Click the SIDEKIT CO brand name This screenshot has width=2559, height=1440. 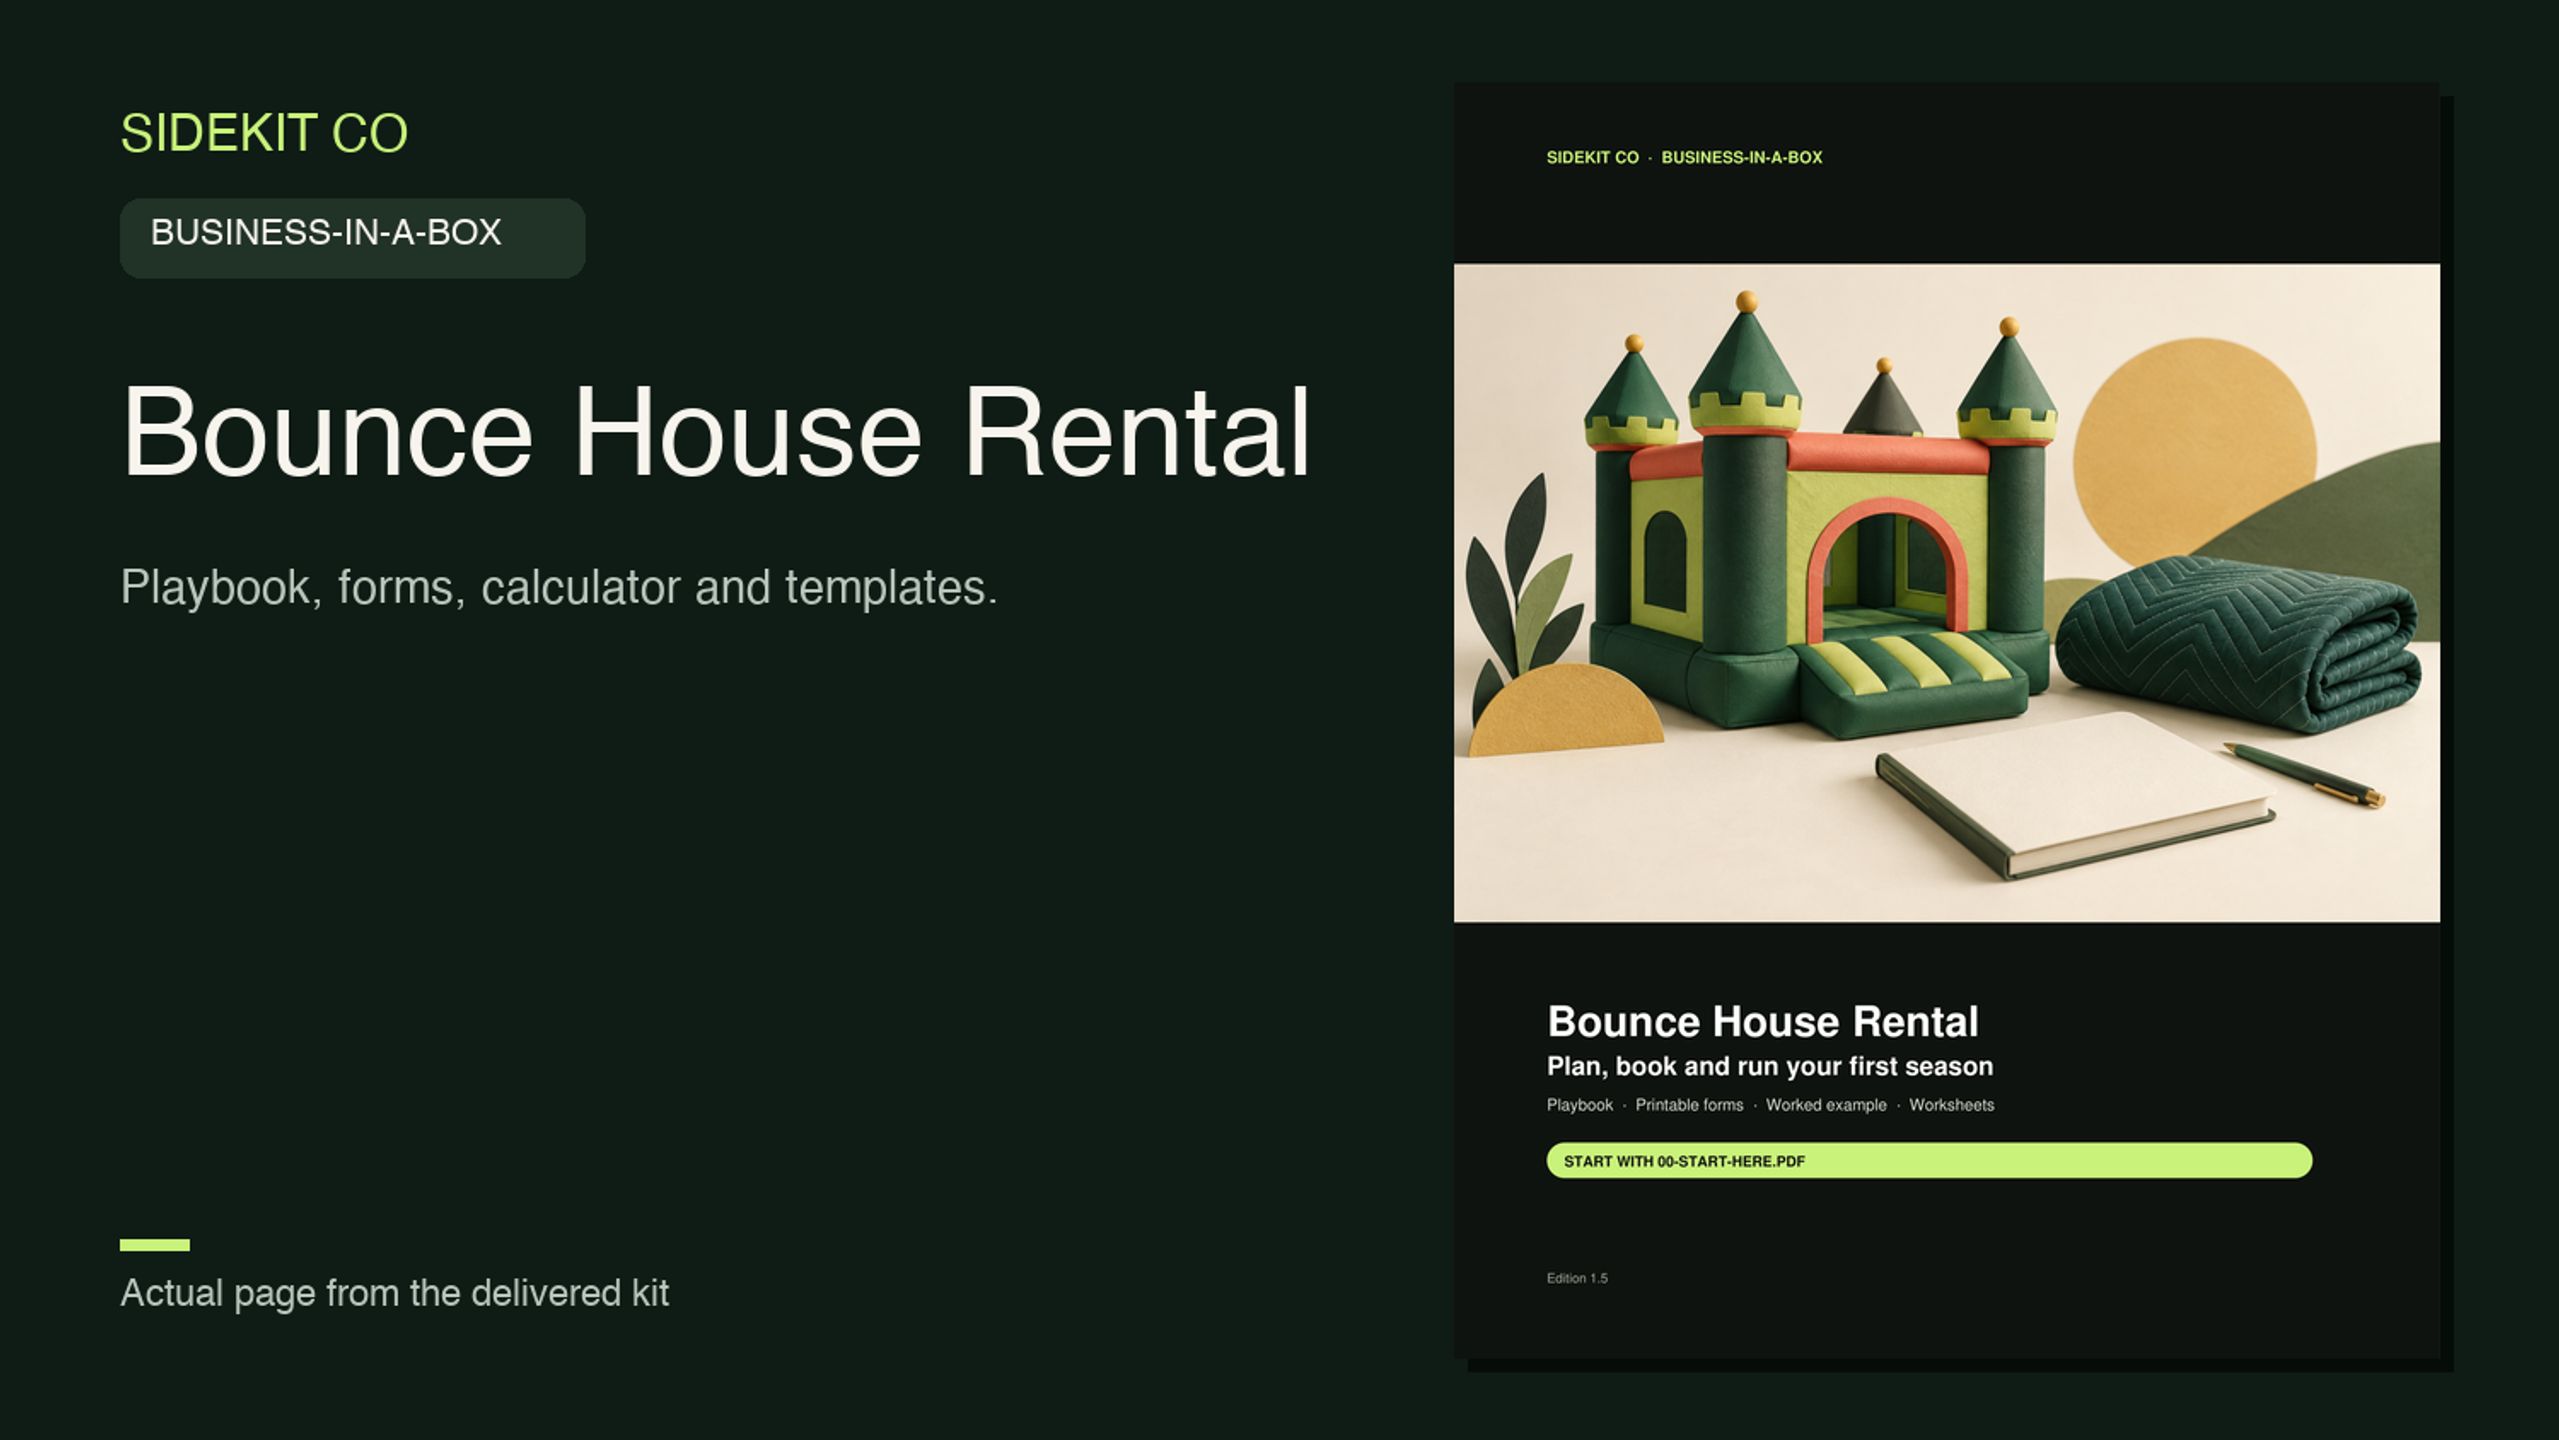(x=264, y=133)
